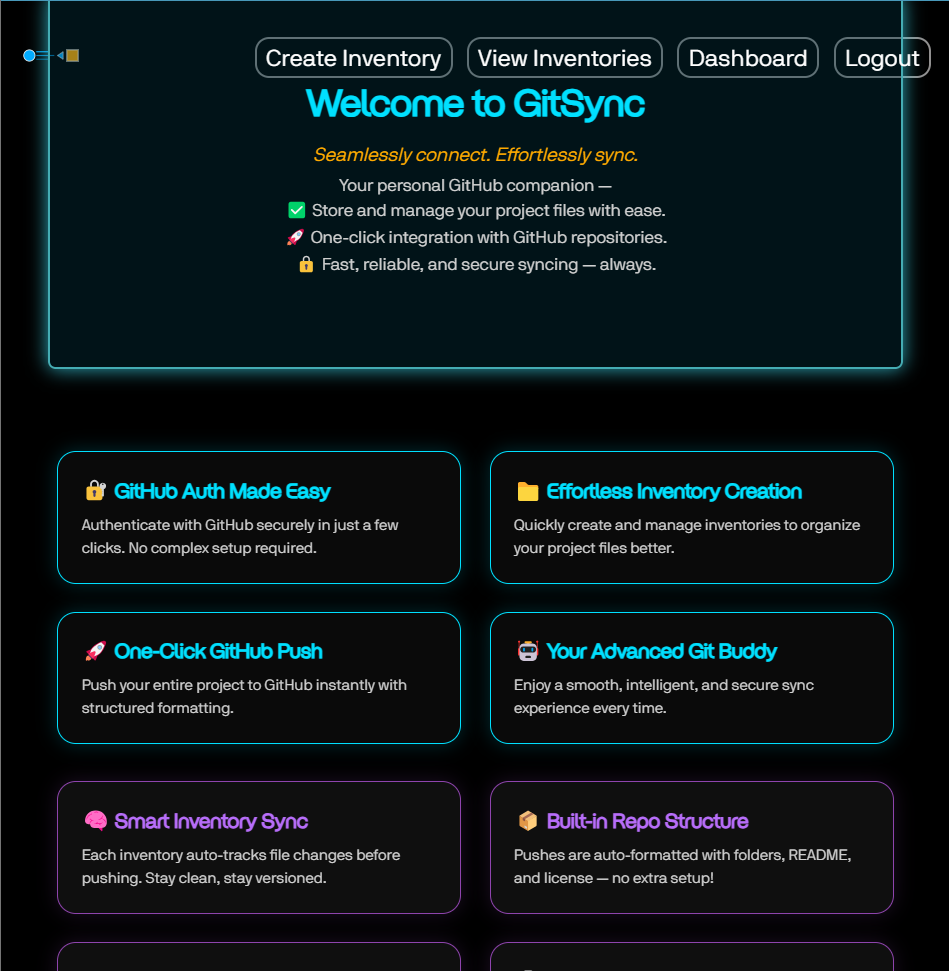Click the rocket icon on One-Click GitHub Push
This screenshot has width=949, height=971.
click(x=95, y=651)
